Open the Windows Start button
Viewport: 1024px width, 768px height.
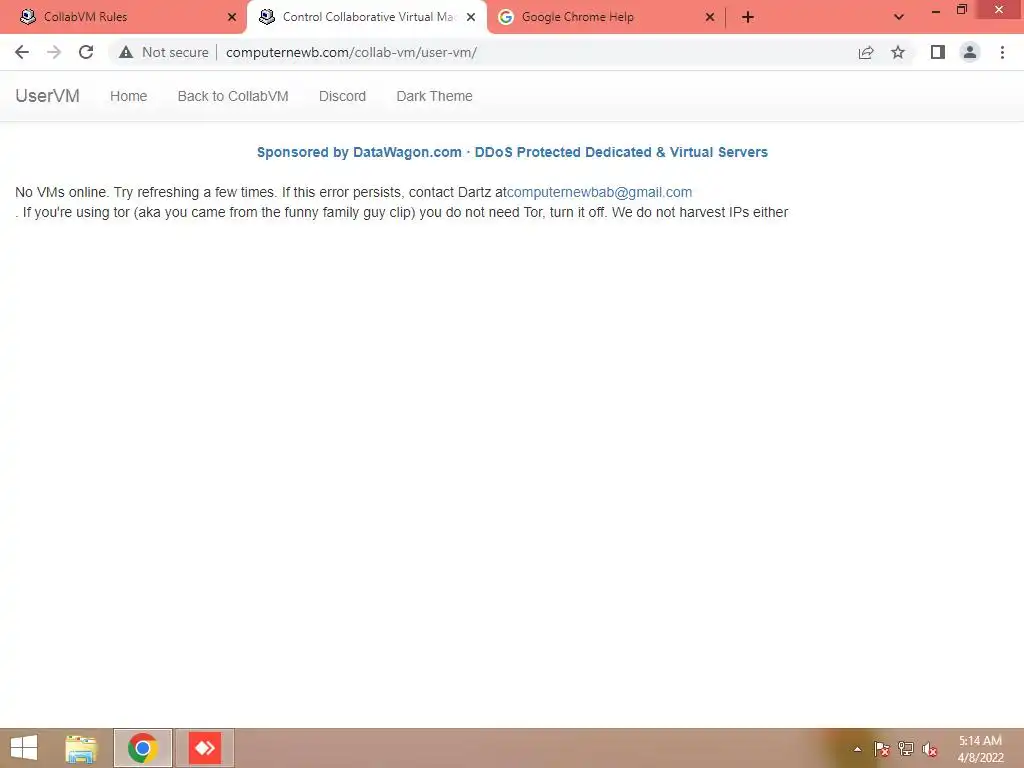pyautogui.click(x=24, y=748)
